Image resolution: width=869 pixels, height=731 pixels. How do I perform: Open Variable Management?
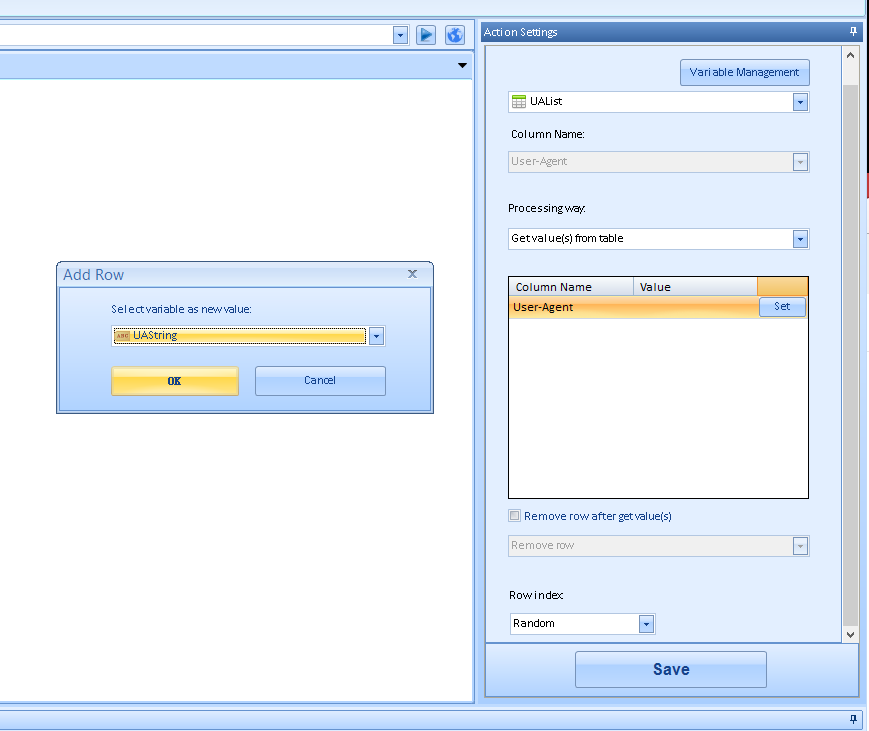(744, 72)
